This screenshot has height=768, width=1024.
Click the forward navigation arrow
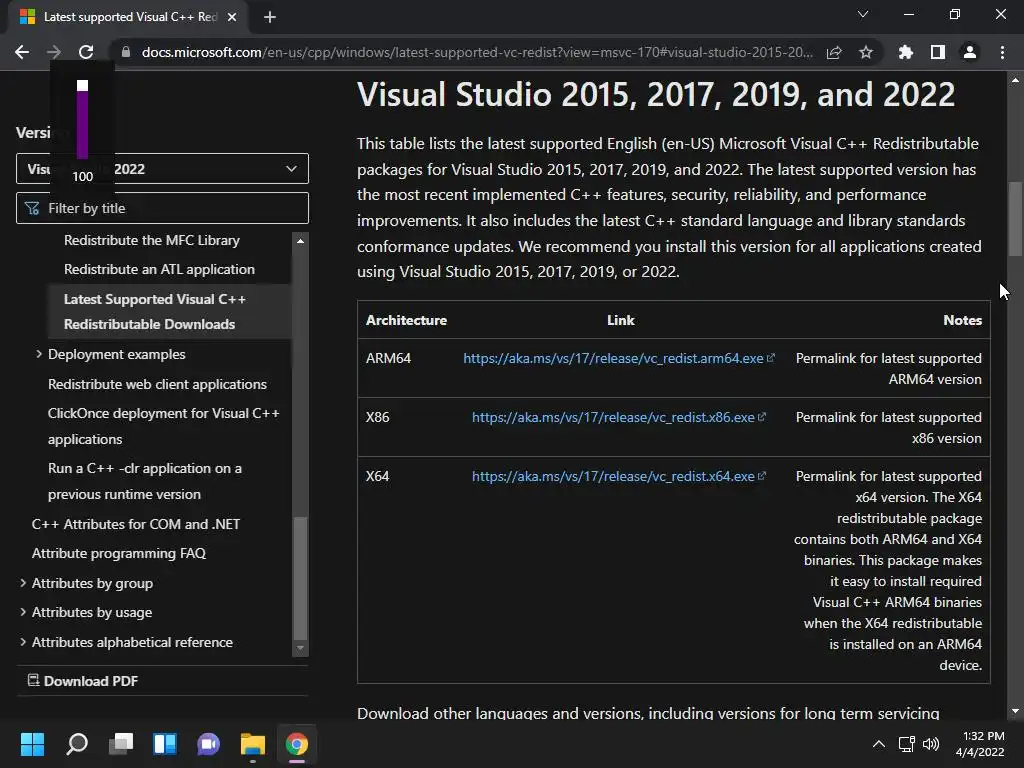(54, 52)
